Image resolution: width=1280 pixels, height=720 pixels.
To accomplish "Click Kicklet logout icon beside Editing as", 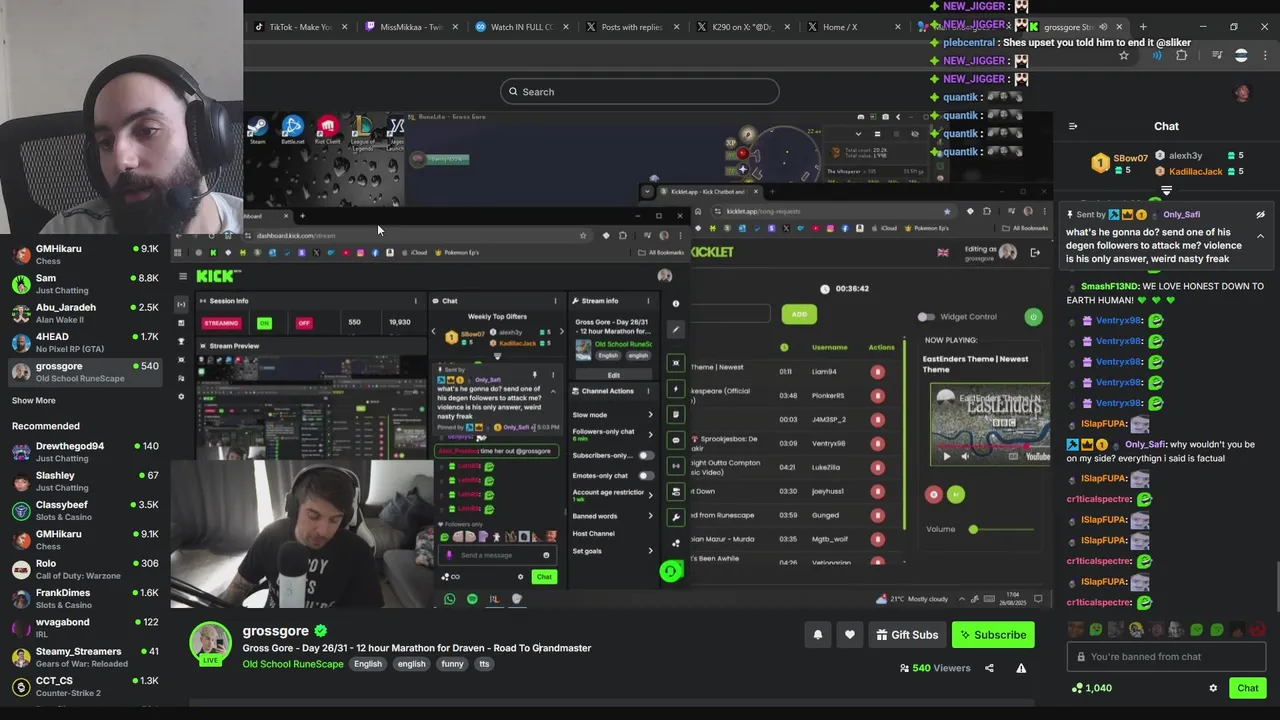I will [x=1035, y=252].
